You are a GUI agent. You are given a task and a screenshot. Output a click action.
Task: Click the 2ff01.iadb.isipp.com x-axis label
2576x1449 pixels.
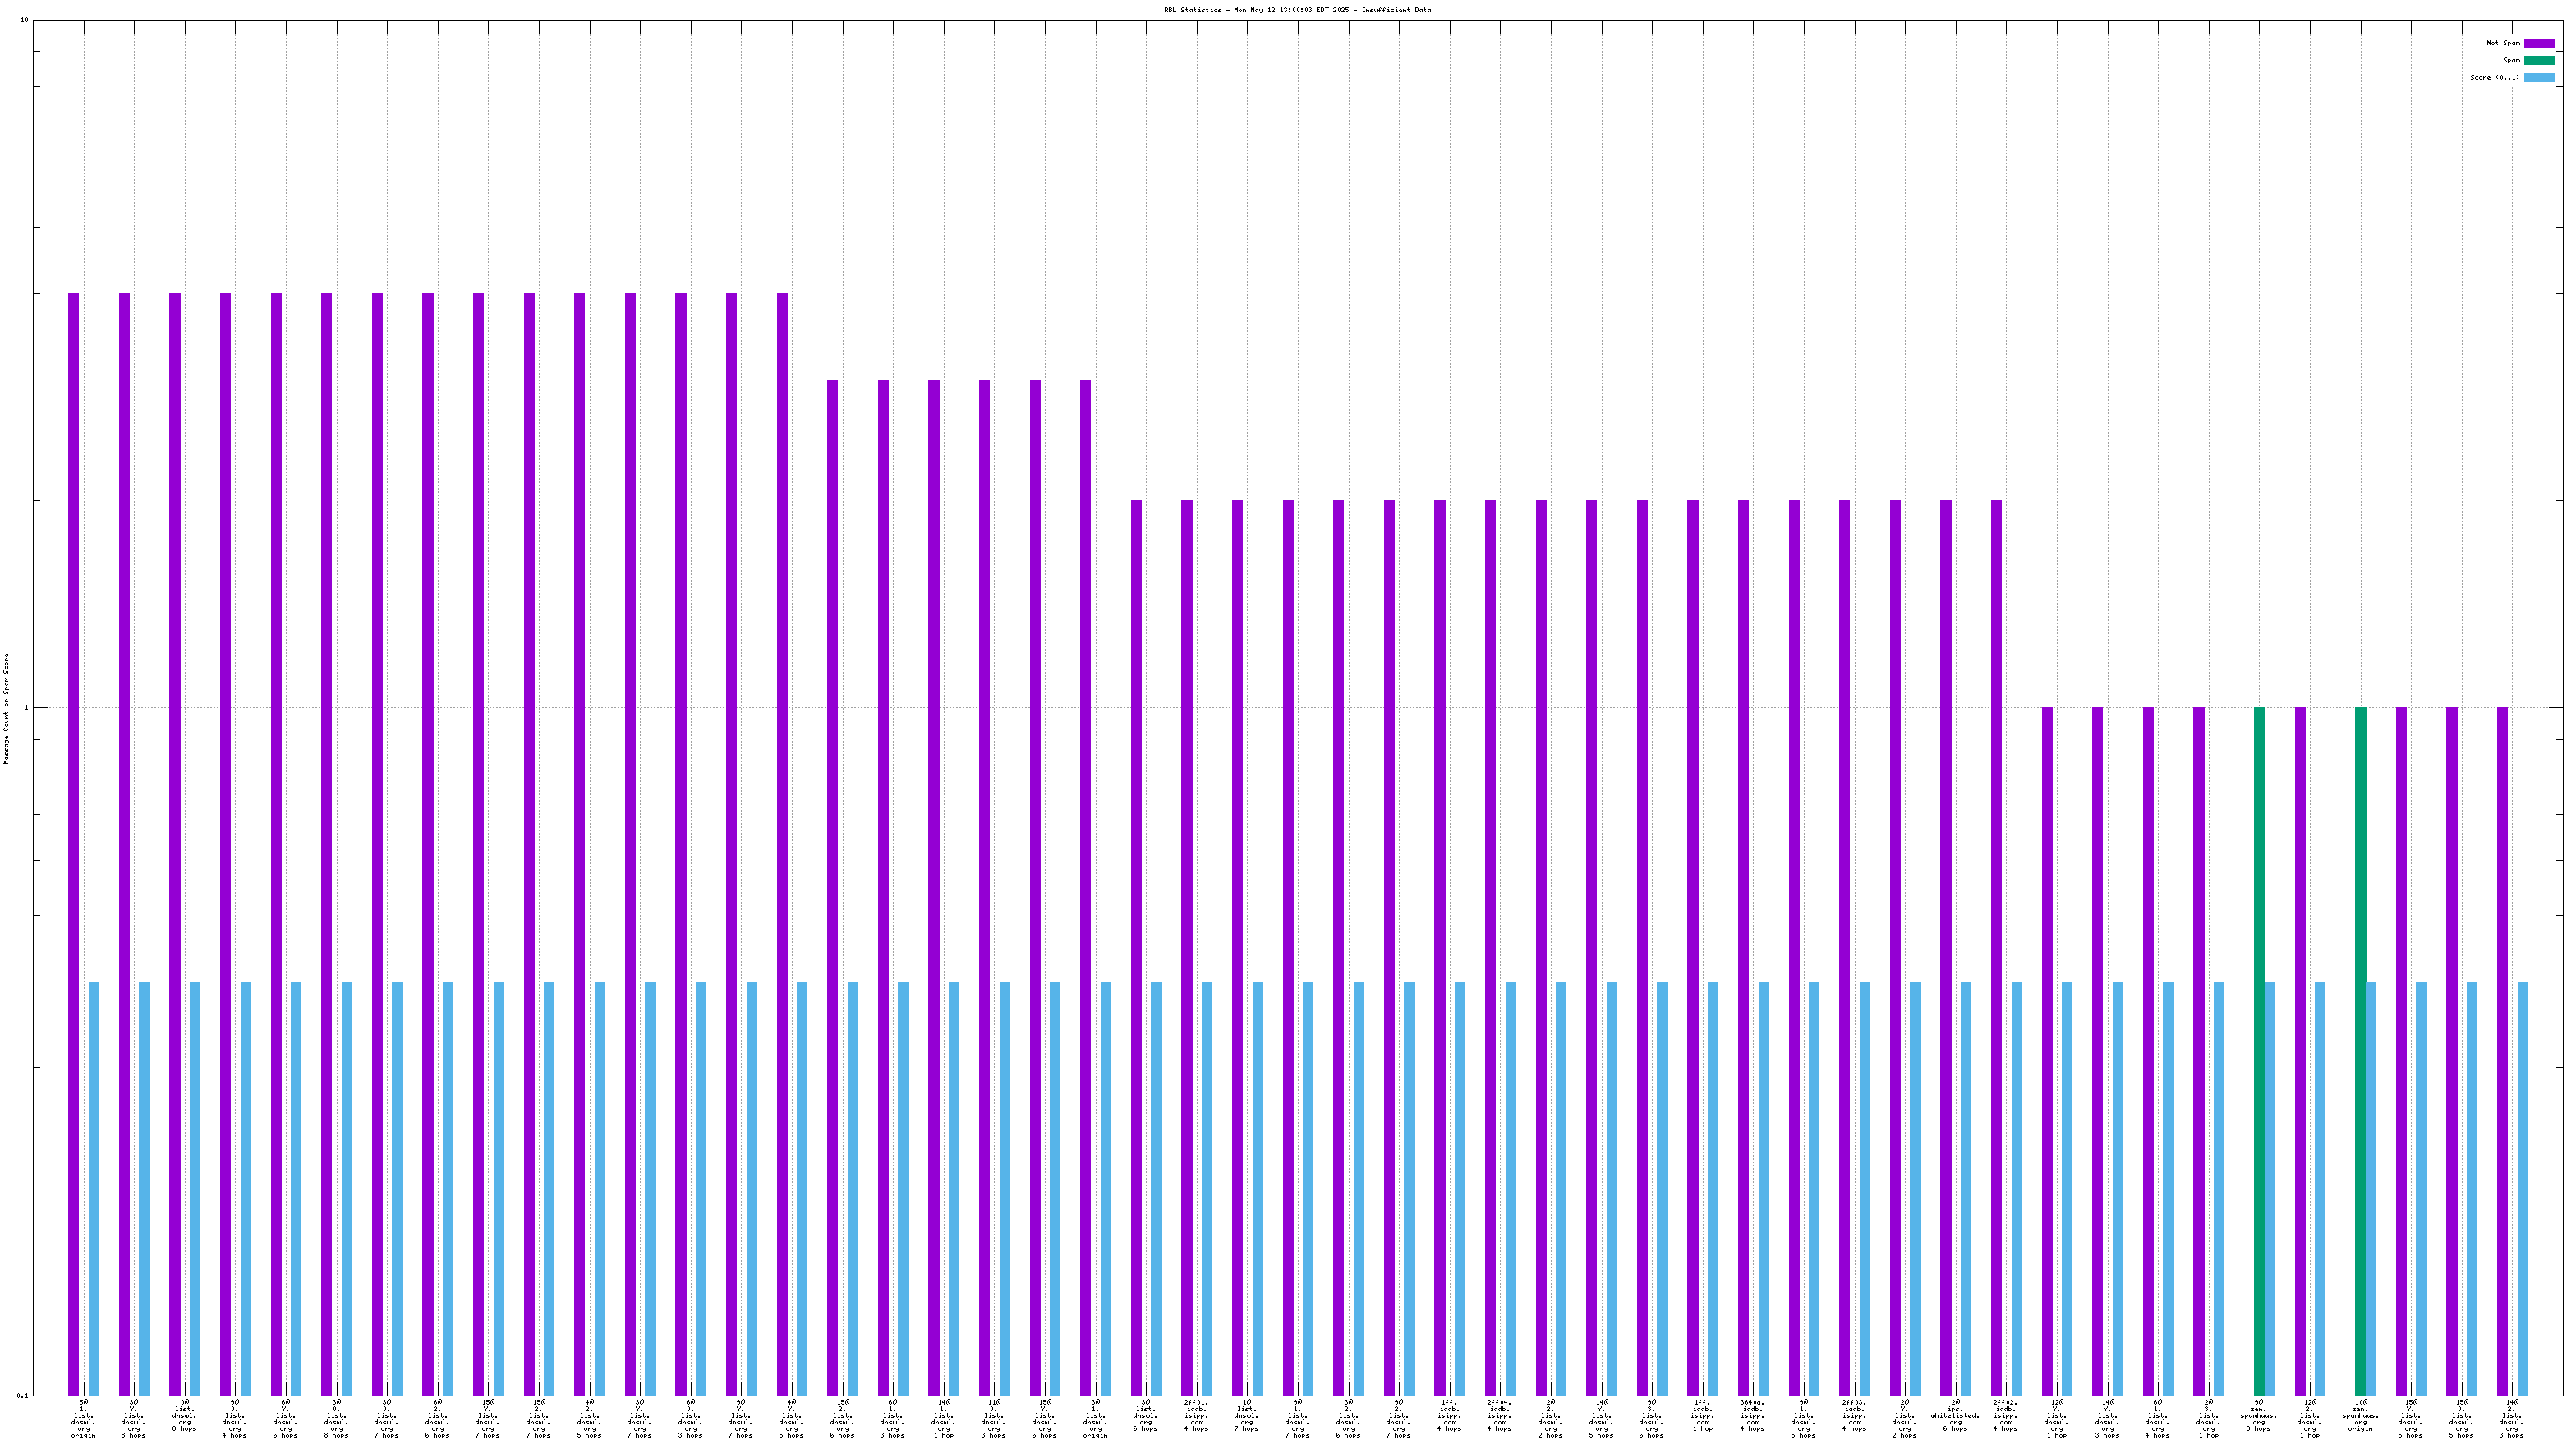pos(1196,1418)
